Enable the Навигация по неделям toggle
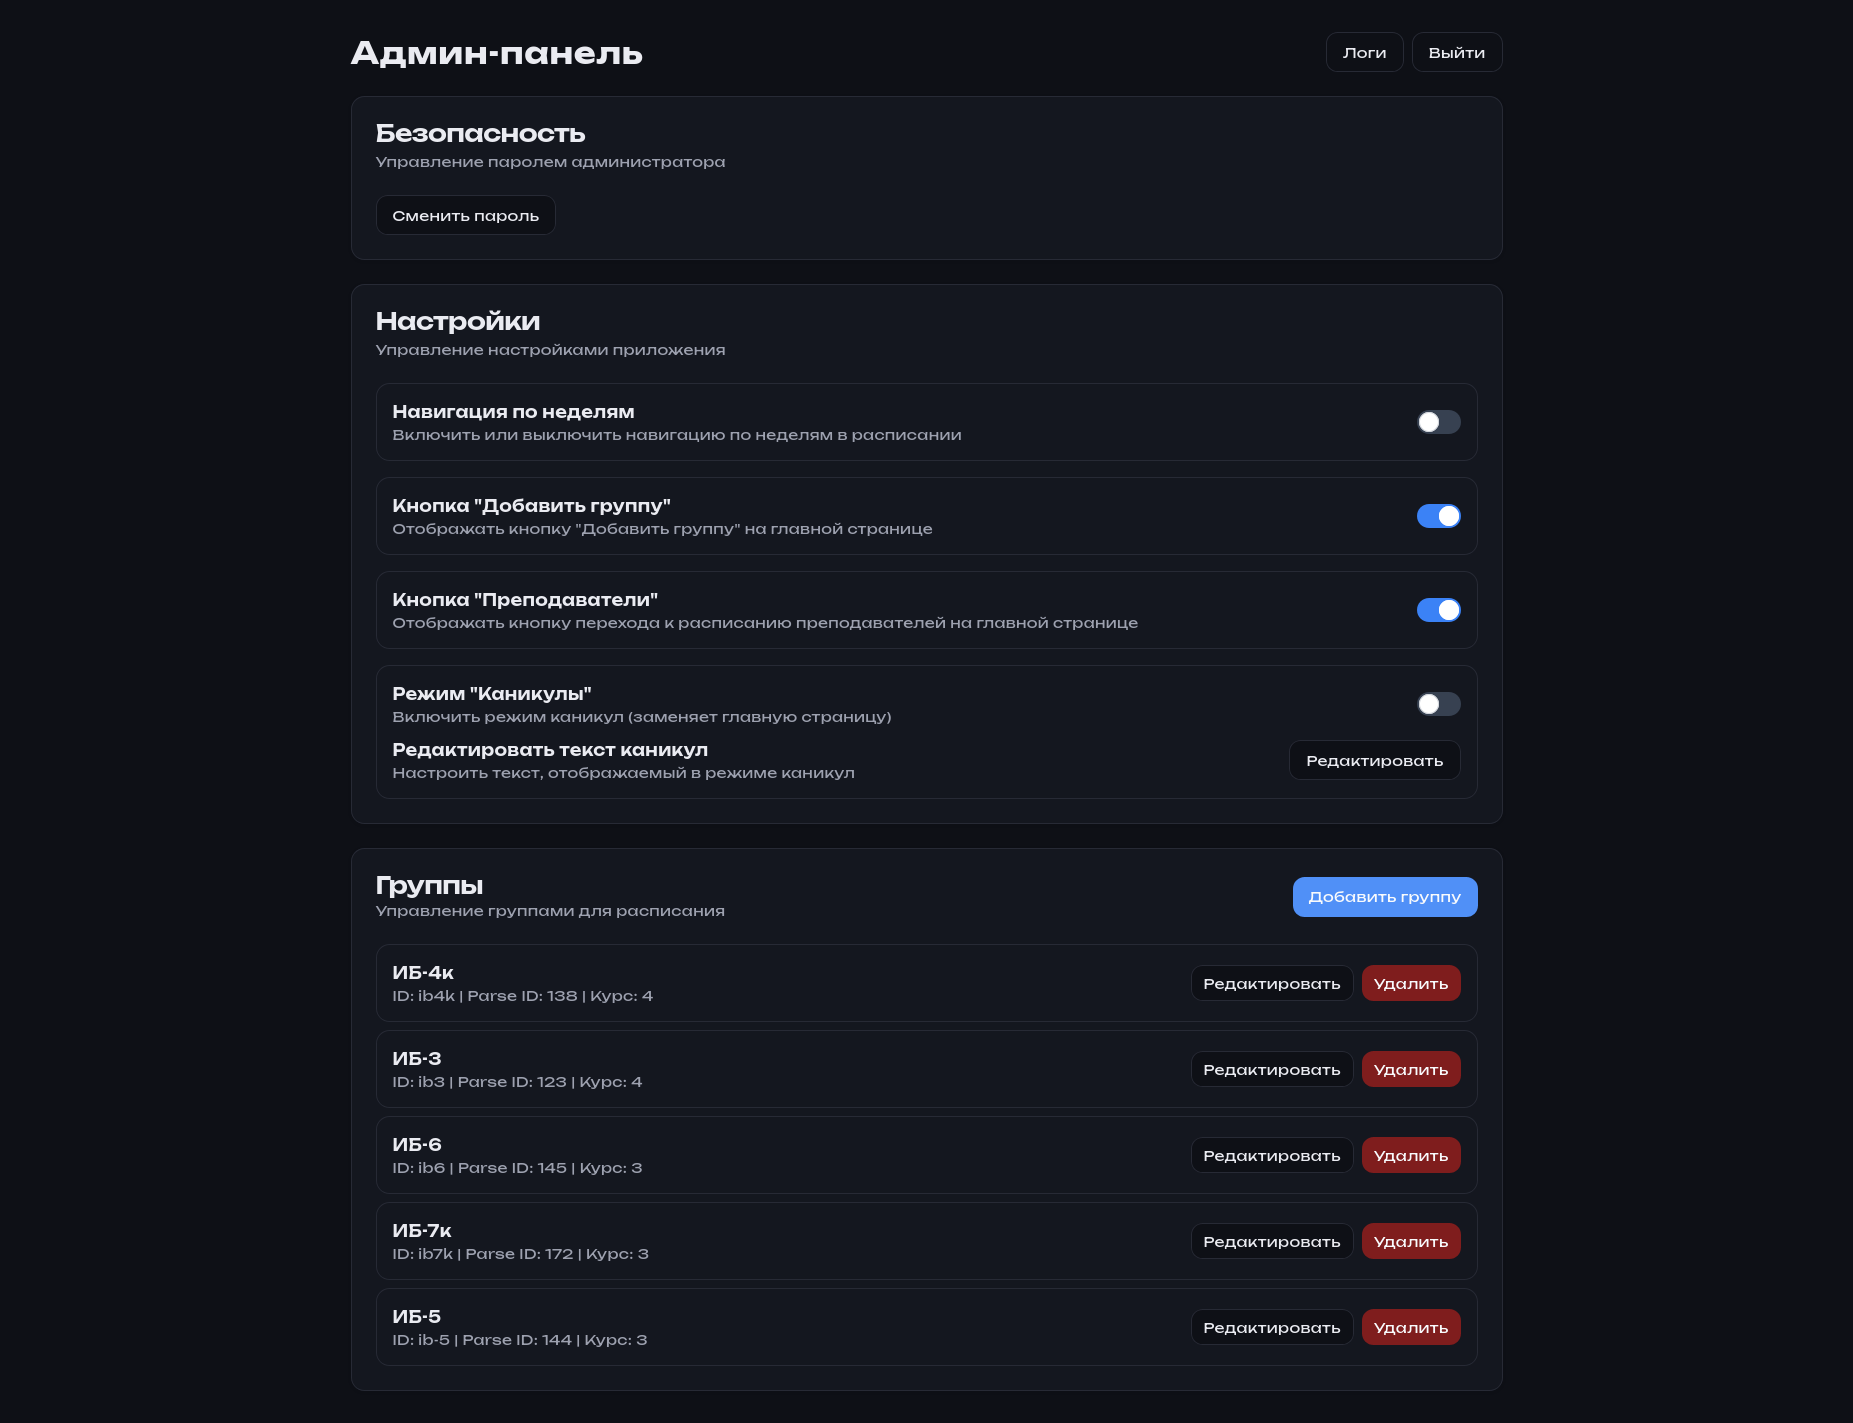The width and height of the screenshot is (1853, 1423). point(1438,422)
